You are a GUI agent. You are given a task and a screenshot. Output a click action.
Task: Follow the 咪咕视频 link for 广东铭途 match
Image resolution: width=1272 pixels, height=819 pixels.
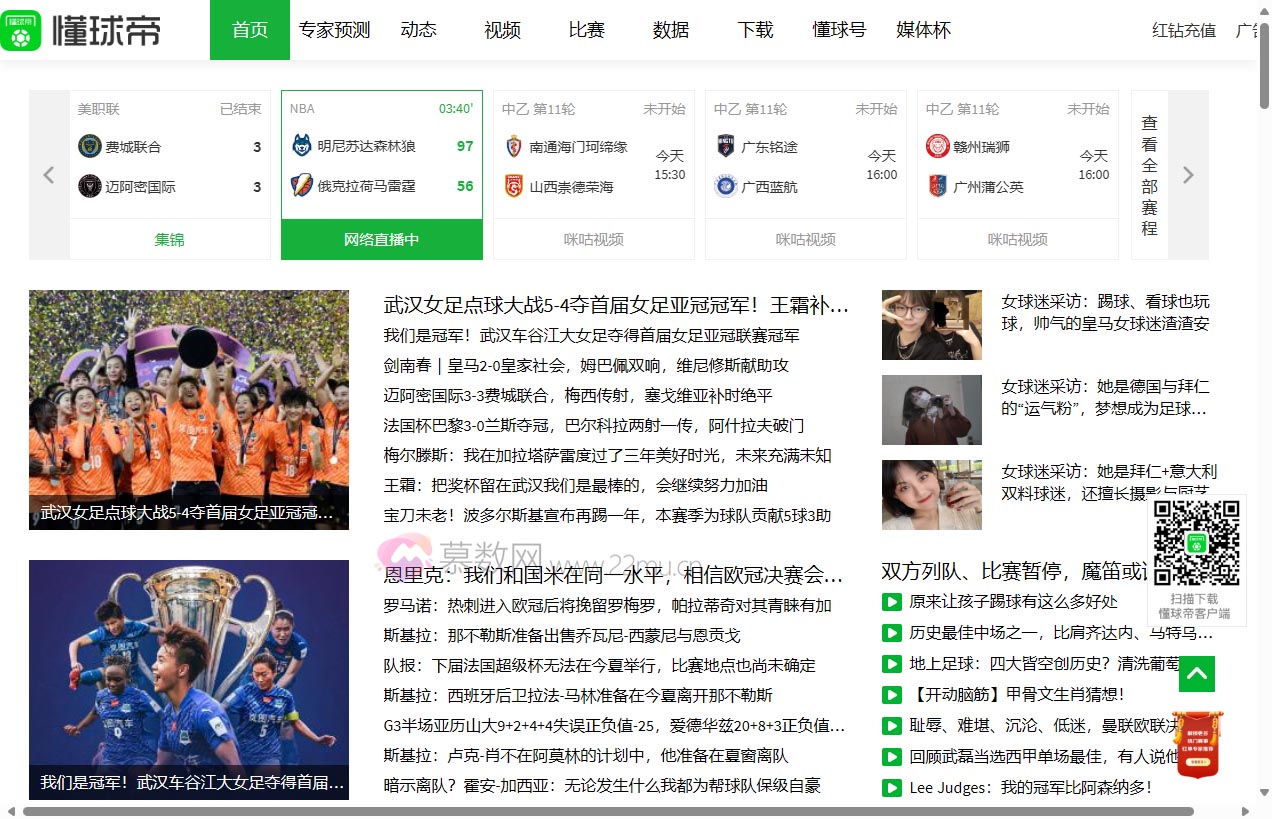(x=805, y=239)
